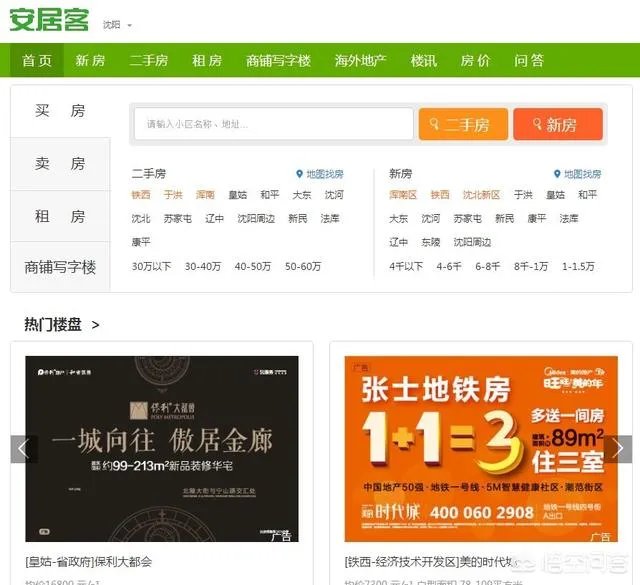This screenshot has width=640, height=585.
Task: Choose 浑南区 in 新房 districts
Action: [403, 195]
